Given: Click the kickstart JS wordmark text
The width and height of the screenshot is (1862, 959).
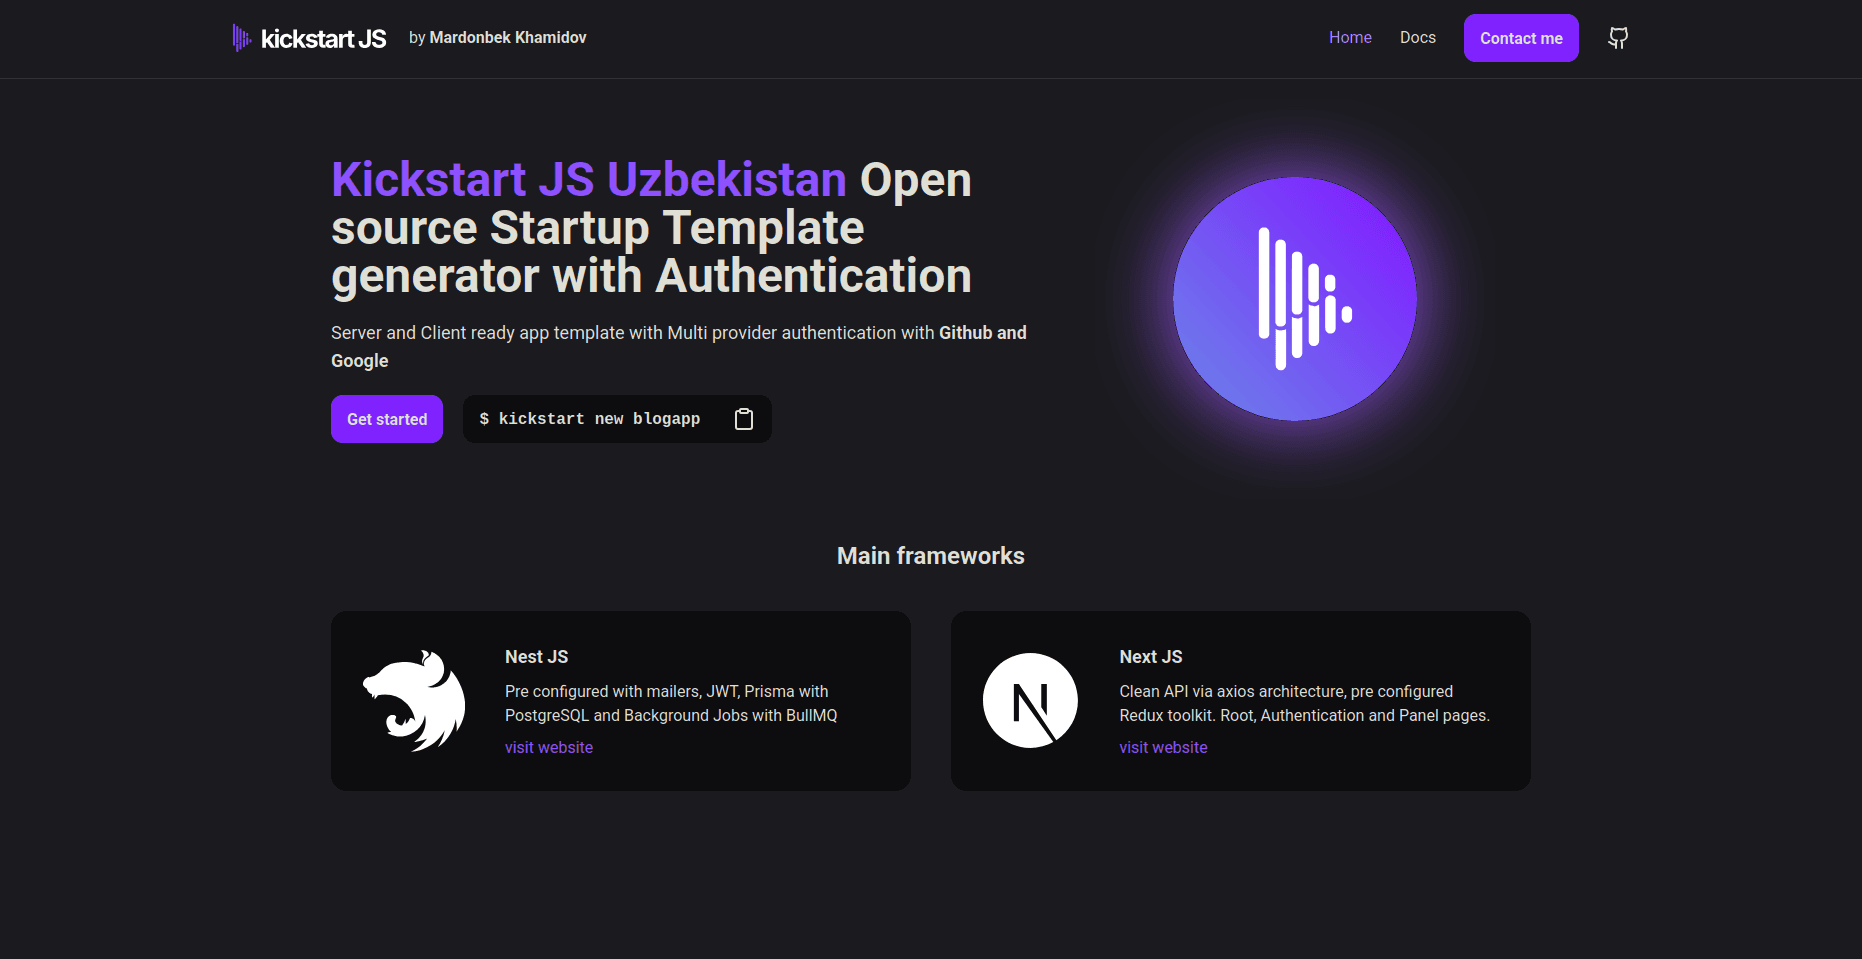Looking at the screenshot, I should click(323, 39).
